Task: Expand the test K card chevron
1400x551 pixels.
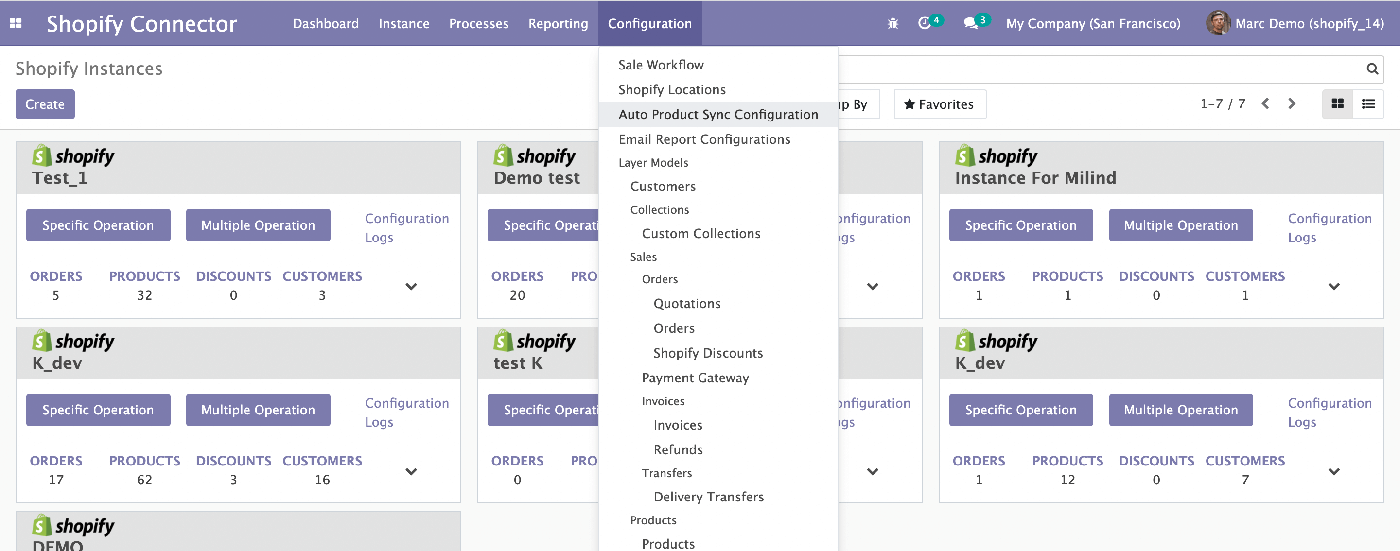Action: click(873, 471)
